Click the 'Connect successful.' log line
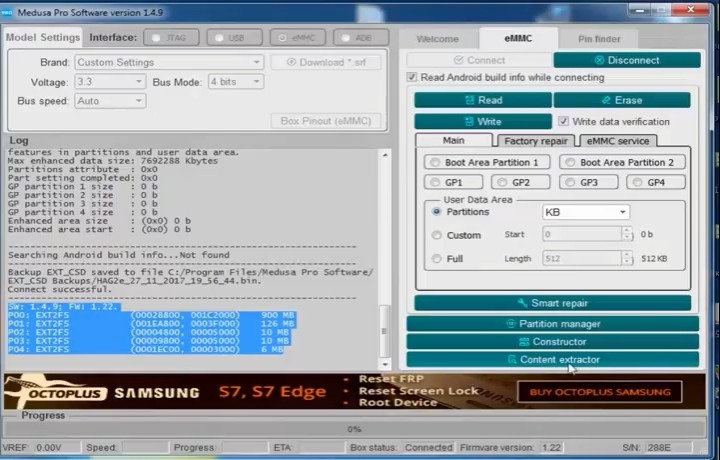Image resolution: width=720 pixels, height=460 pixels. point(60,289)
